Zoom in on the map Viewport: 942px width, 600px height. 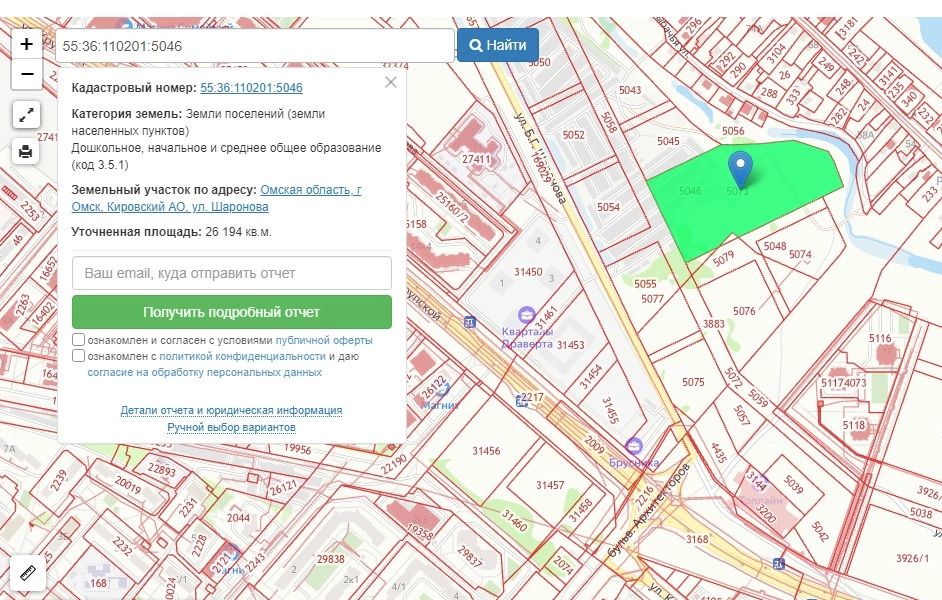[26, 44]
